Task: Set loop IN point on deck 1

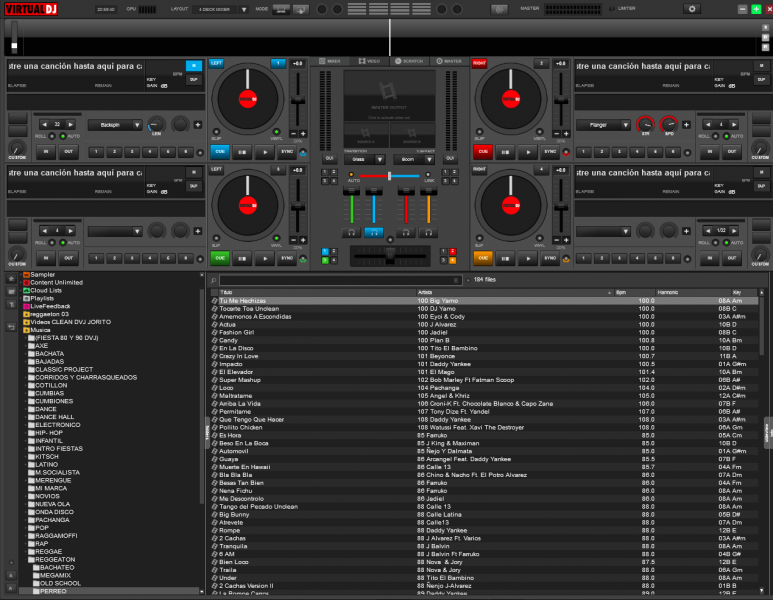Action: click(46, 152)
